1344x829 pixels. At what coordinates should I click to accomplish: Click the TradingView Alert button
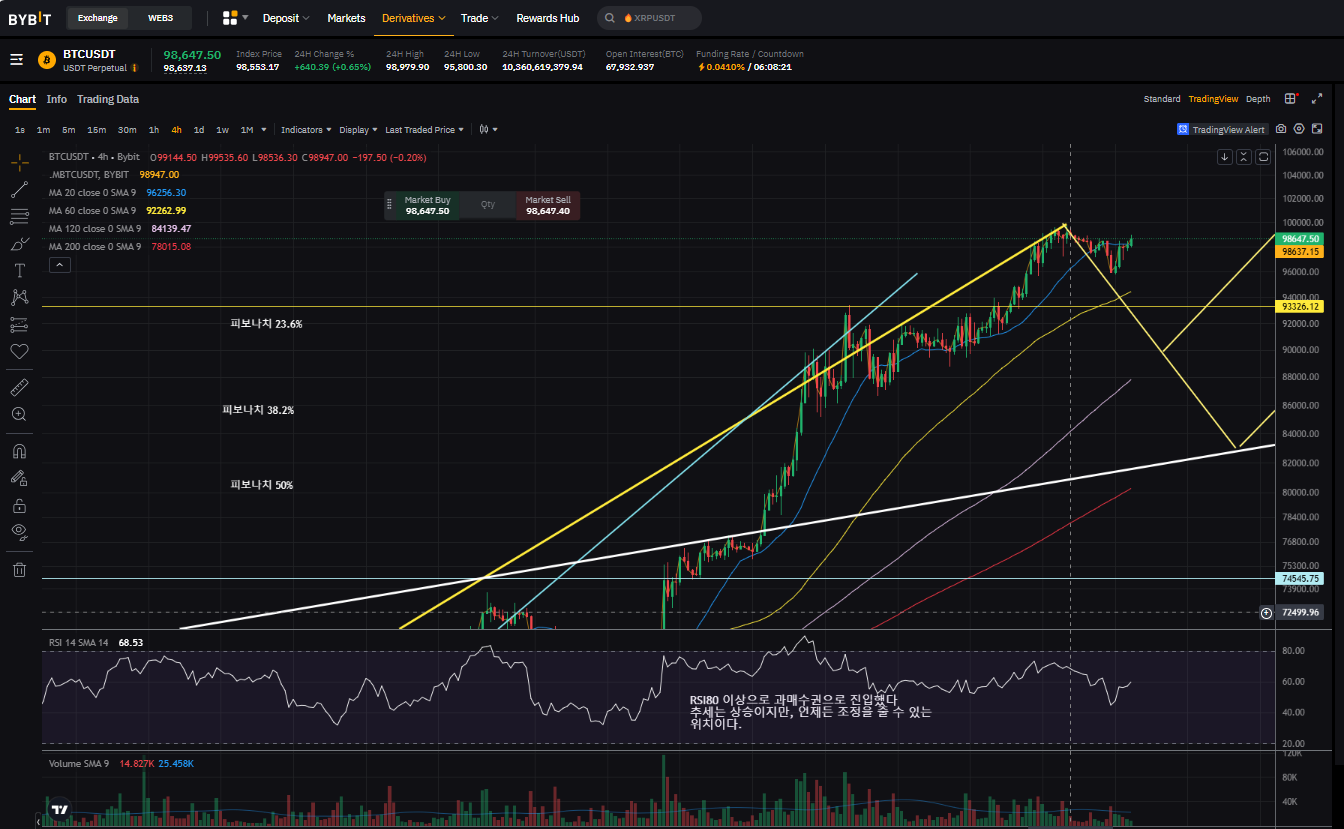click(x=1222, y=130)
